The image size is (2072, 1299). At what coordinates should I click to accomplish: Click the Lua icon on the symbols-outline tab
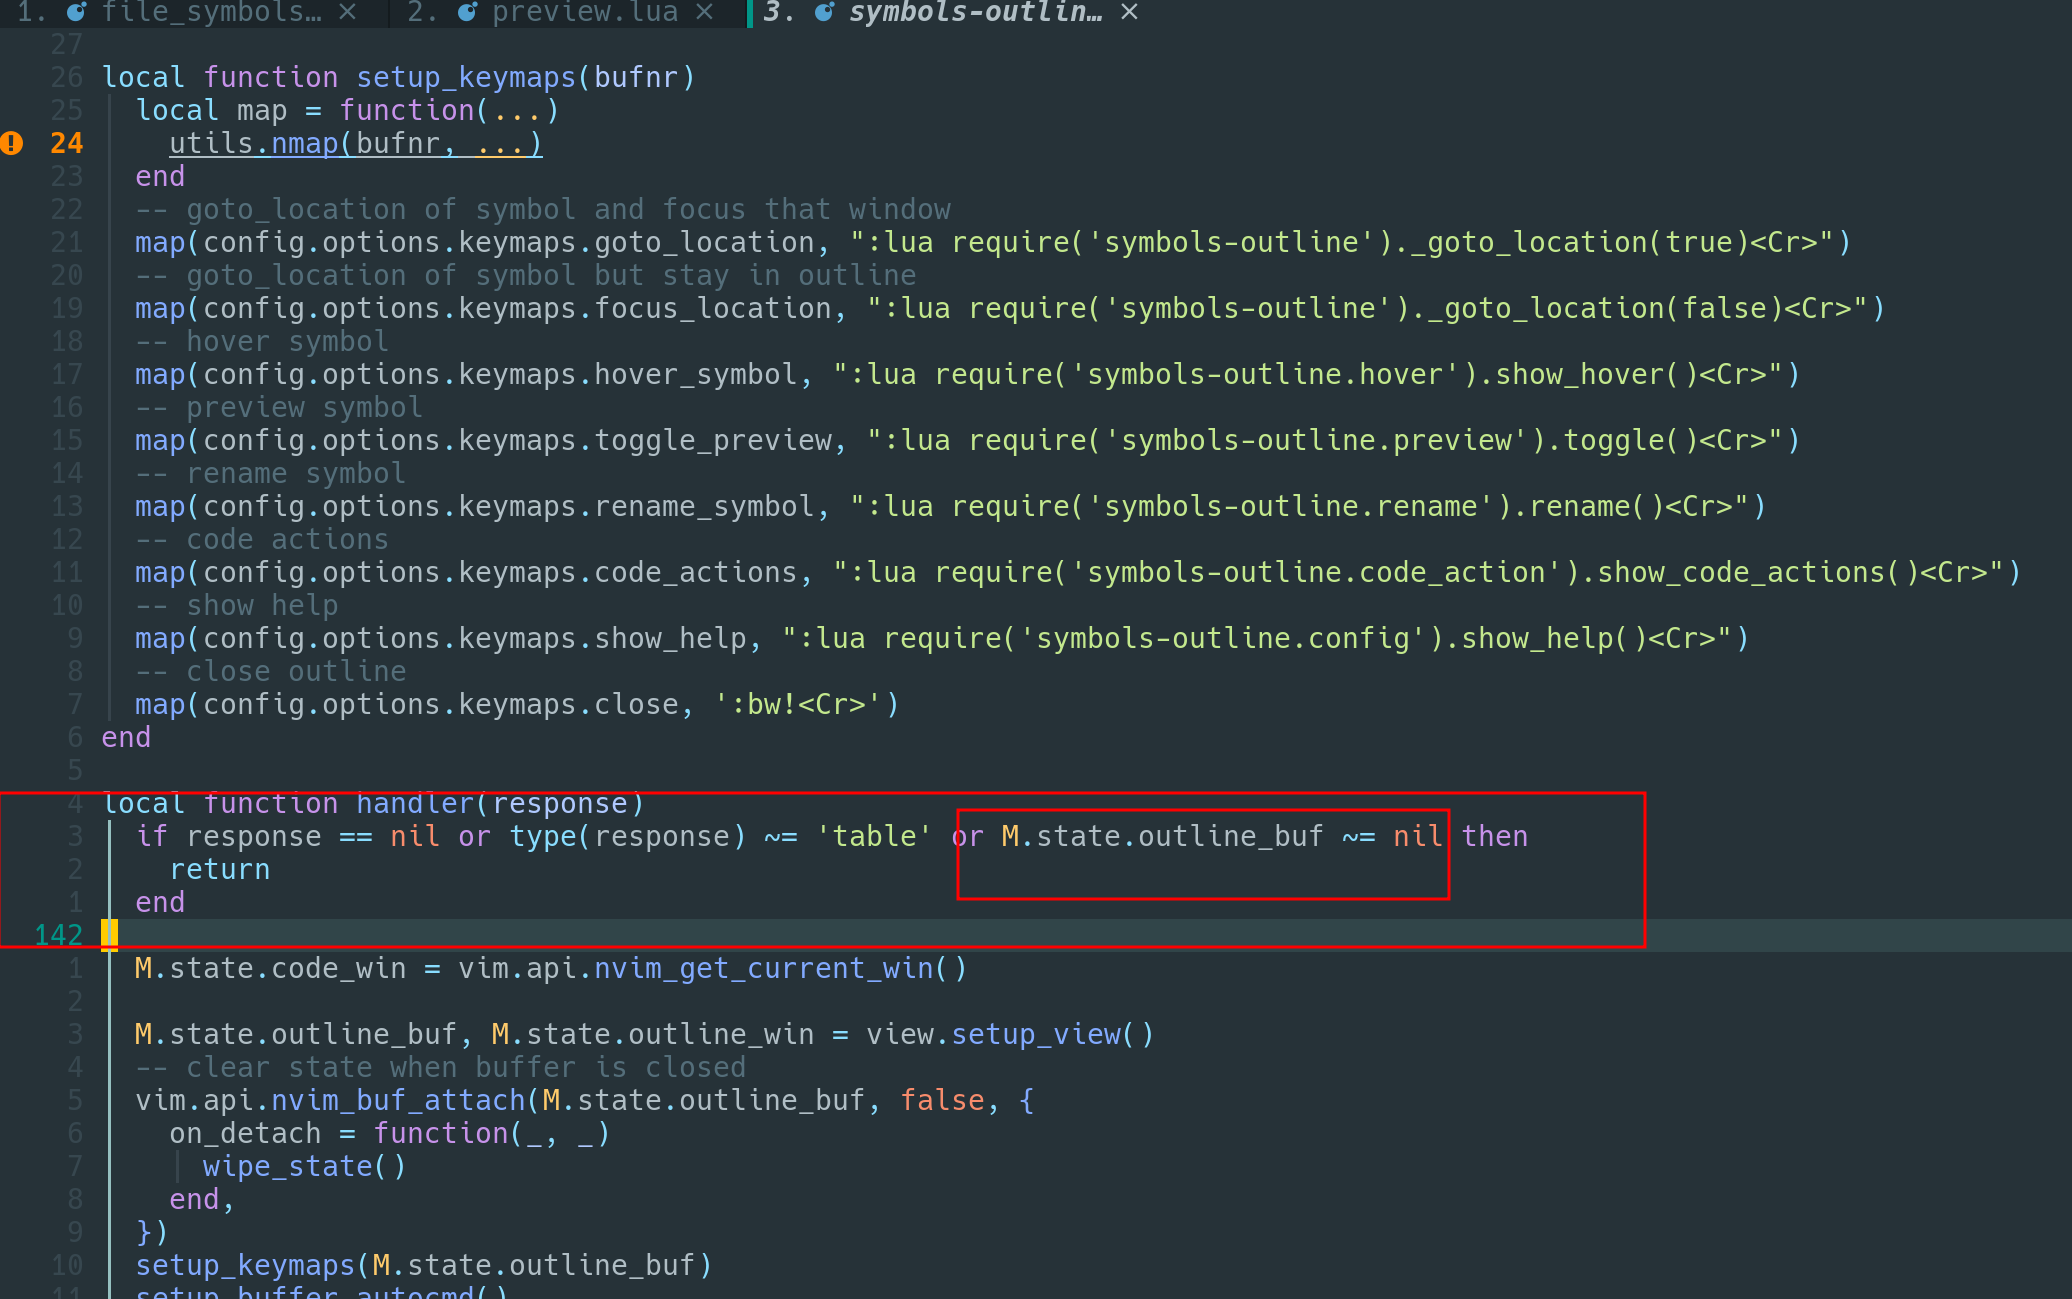(824, 12)
